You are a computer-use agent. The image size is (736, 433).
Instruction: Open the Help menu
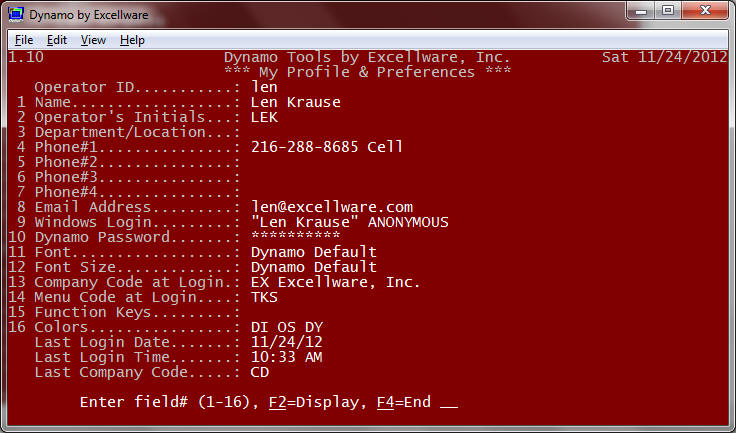[x=132, y=40]
